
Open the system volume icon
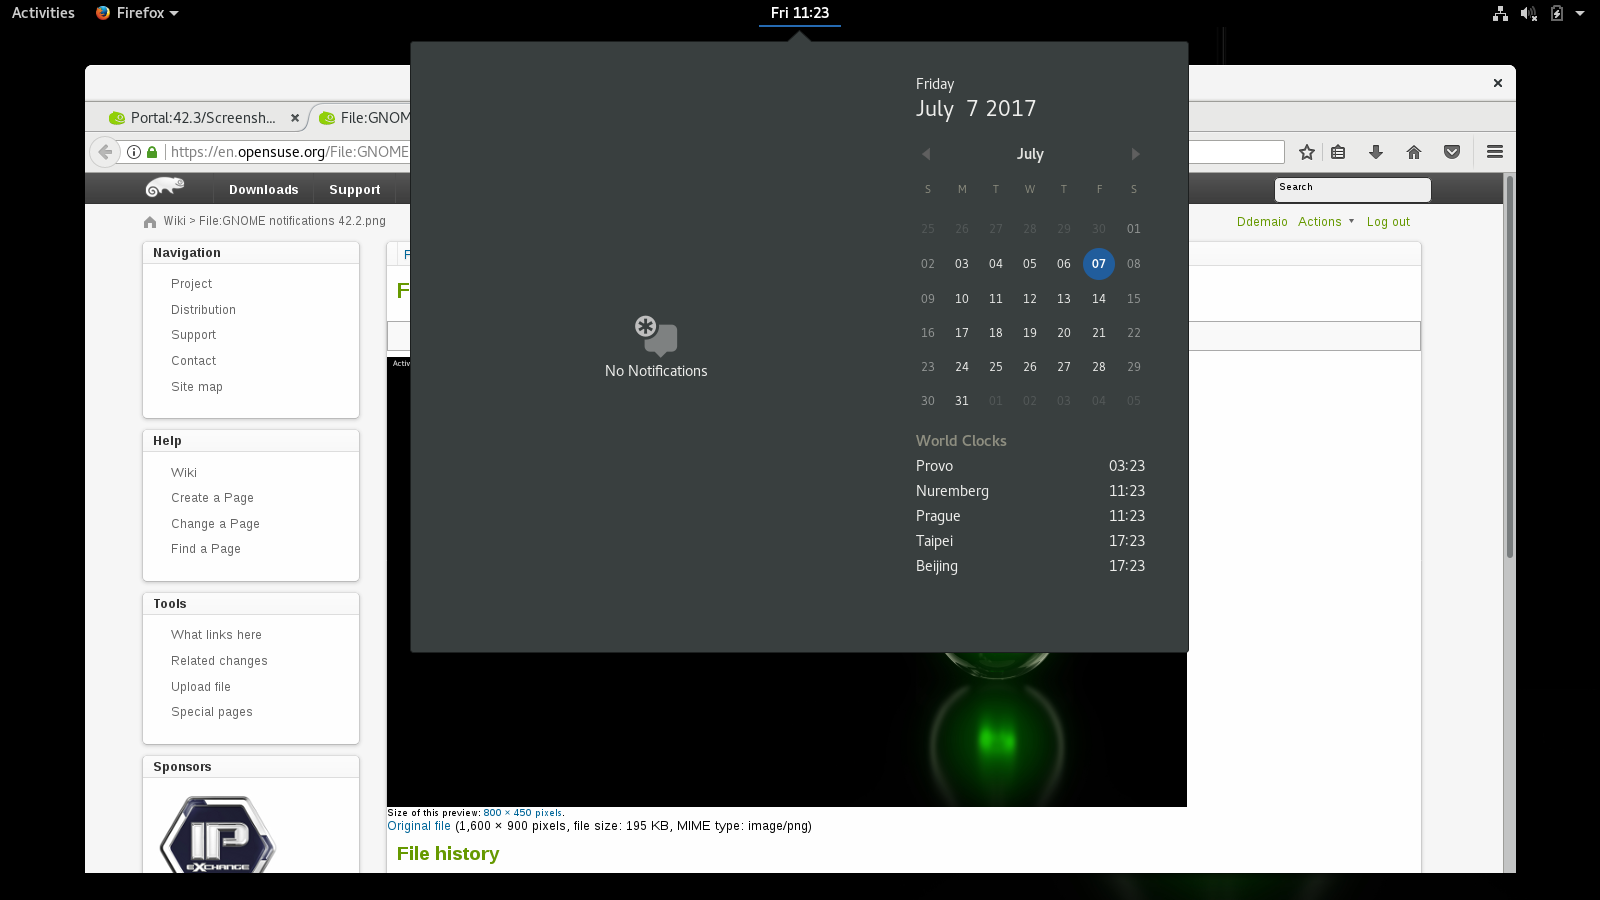pyautogui.click(x=1528, y=13)
